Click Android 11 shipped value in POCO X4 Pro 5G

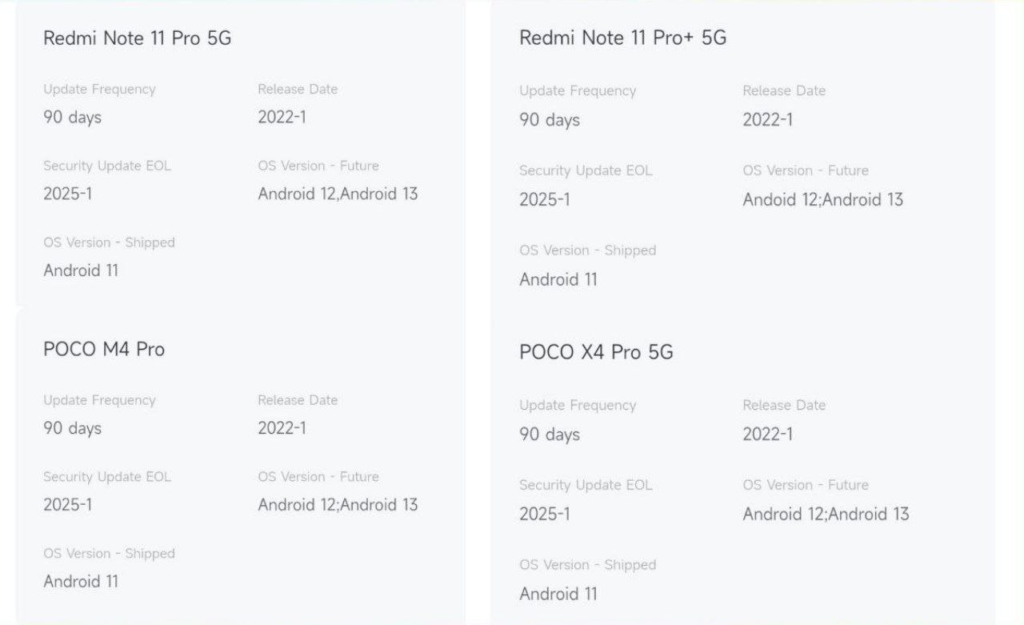coord(558,594)
